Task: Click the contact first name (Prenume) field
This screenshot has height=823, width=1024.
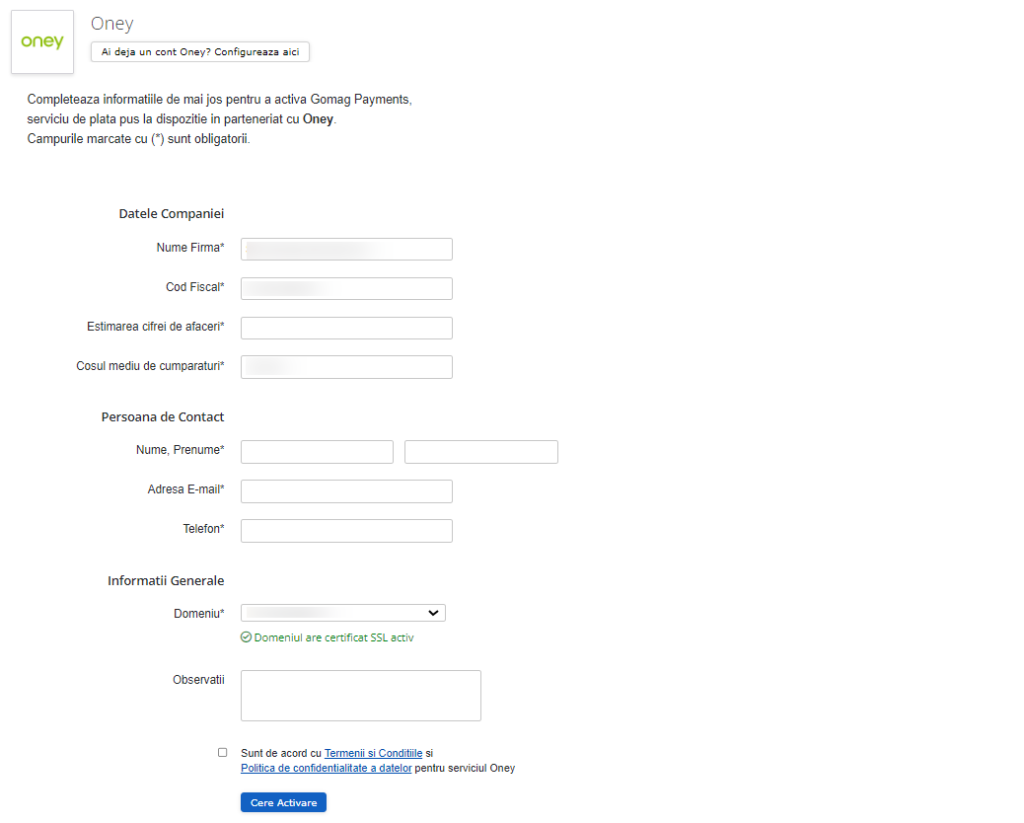Action: coord(481,452)
